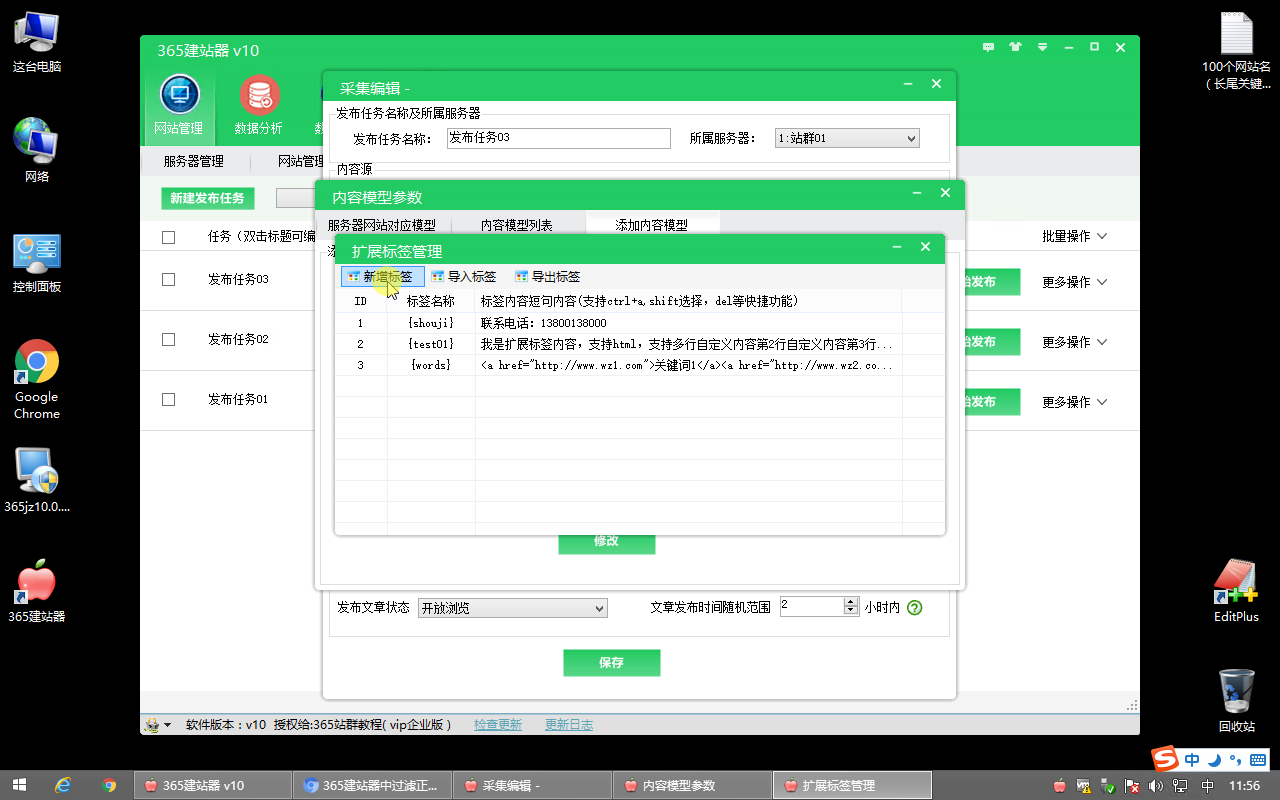Click the 发布任务02 task title

[238, 340]
